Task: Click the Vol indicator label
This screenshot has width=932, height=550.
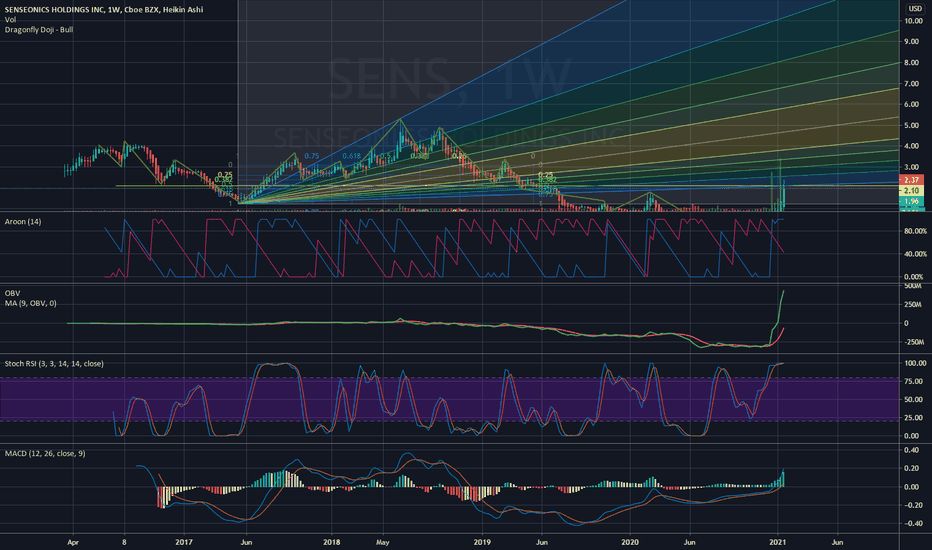Action: point(10,20)
